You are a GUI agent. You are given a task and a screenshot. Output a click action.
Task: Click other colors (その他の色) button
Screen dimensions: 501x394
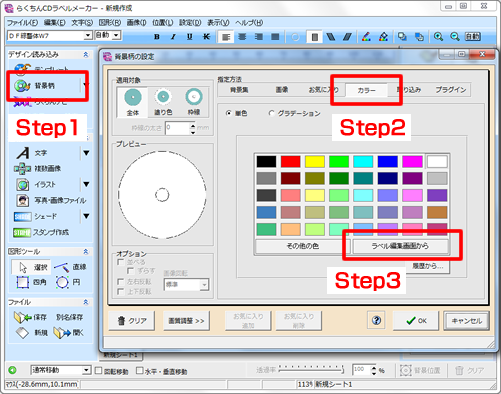pos(303,246)
